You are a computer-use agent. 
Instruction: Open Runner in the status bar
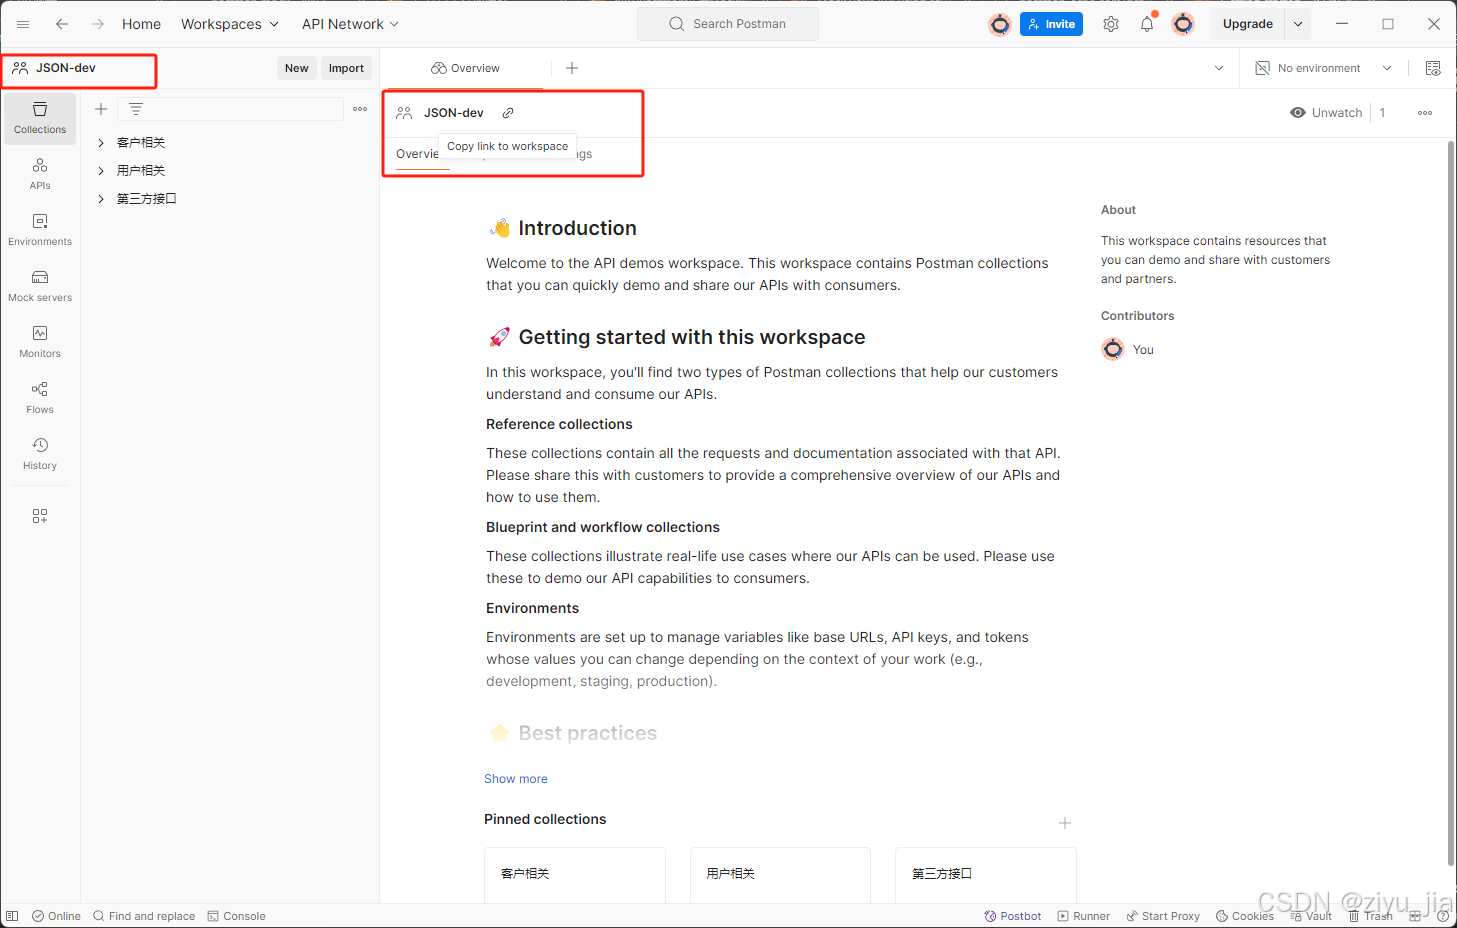1084,916
